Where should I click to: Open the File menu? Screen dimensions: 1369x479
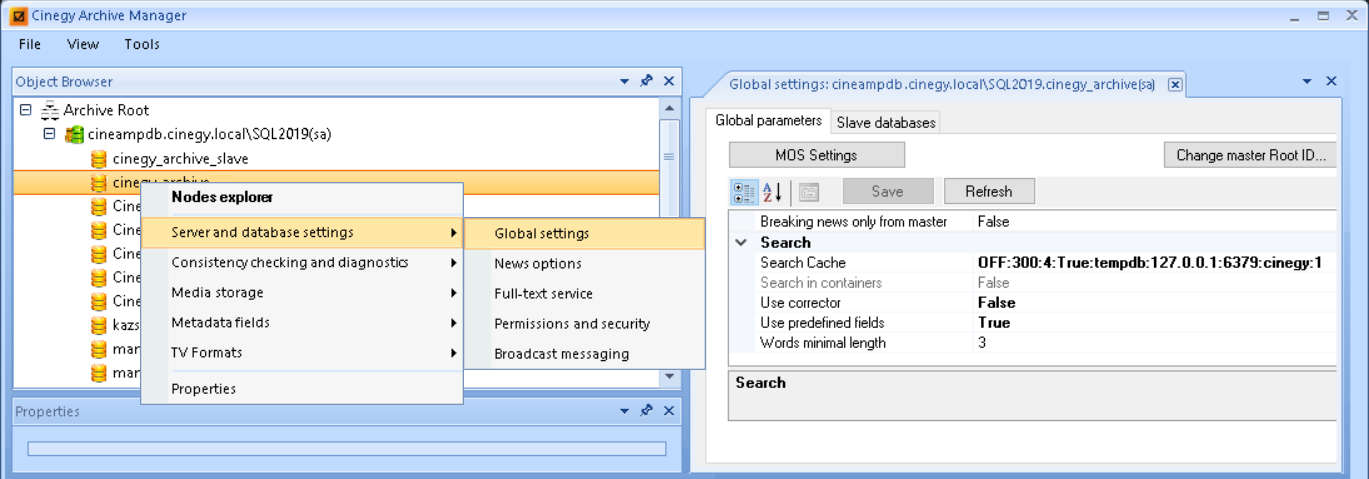click(30, 44)
